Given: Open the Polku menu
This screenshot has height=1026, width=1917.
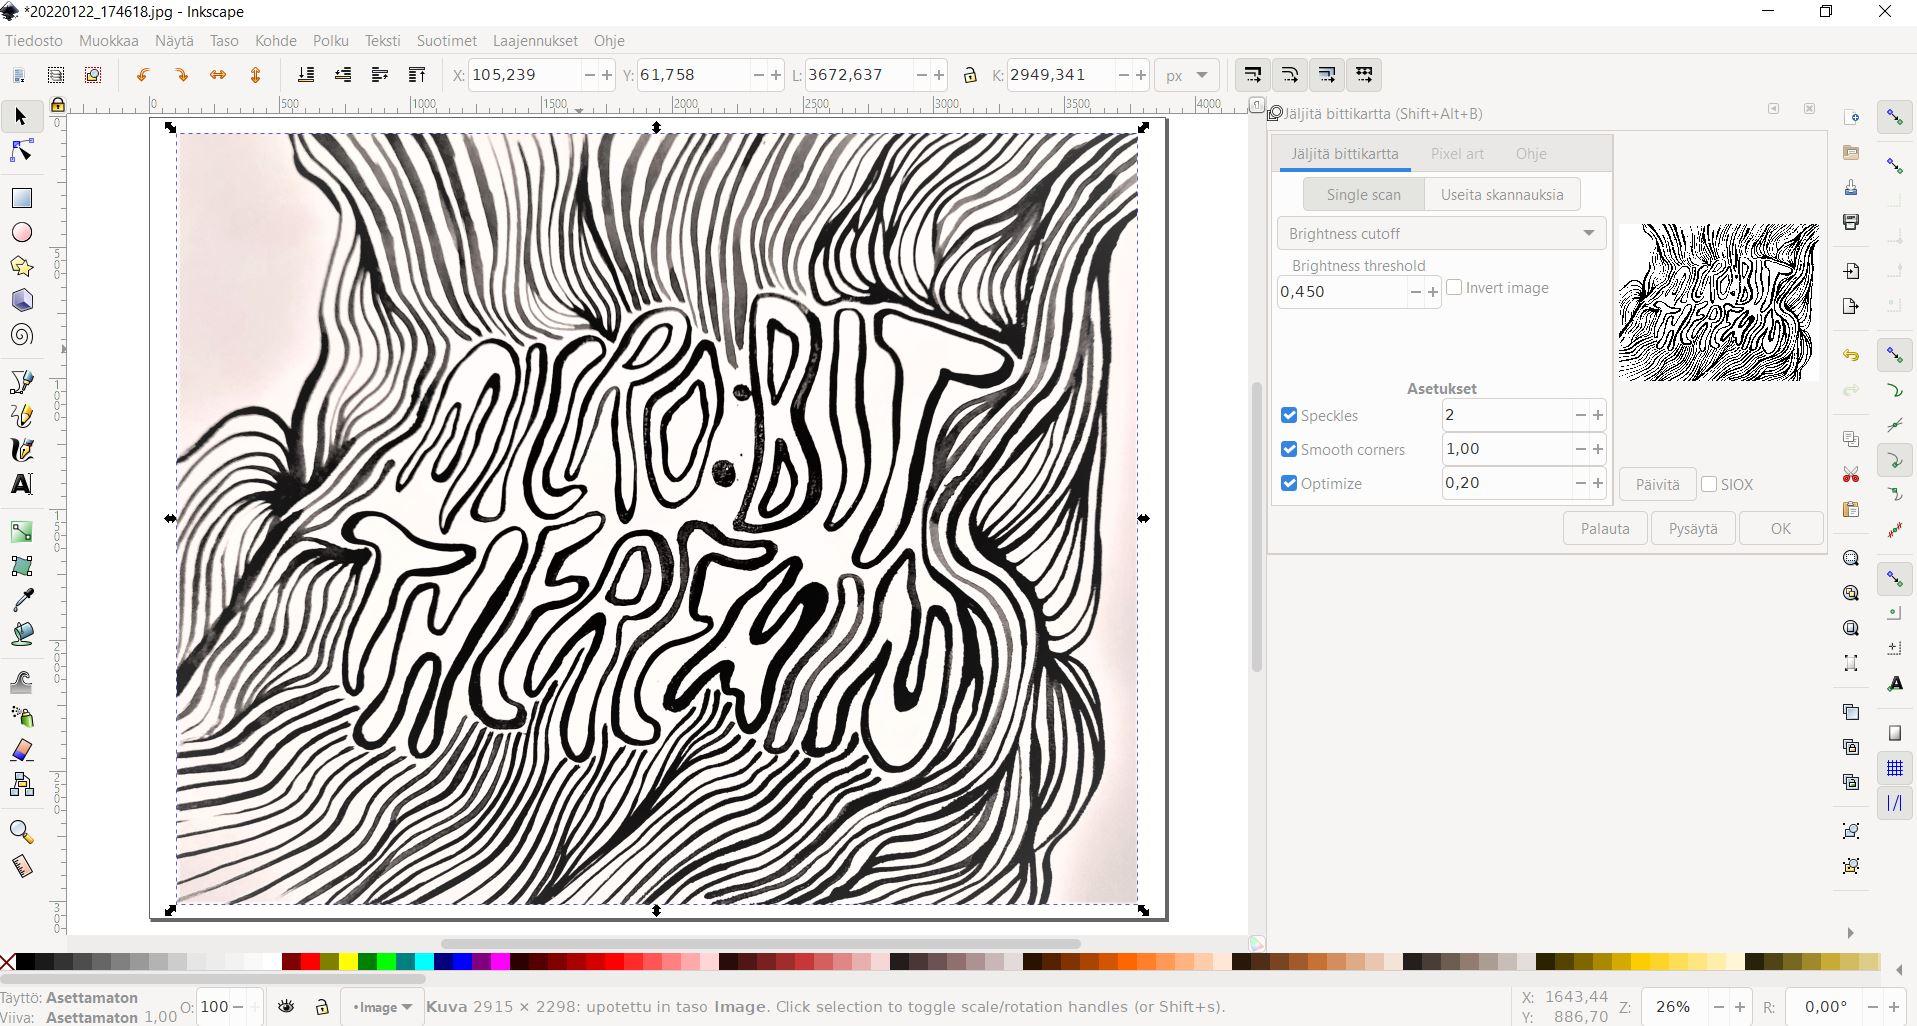Looking at the screenshot, I should 331,41.
